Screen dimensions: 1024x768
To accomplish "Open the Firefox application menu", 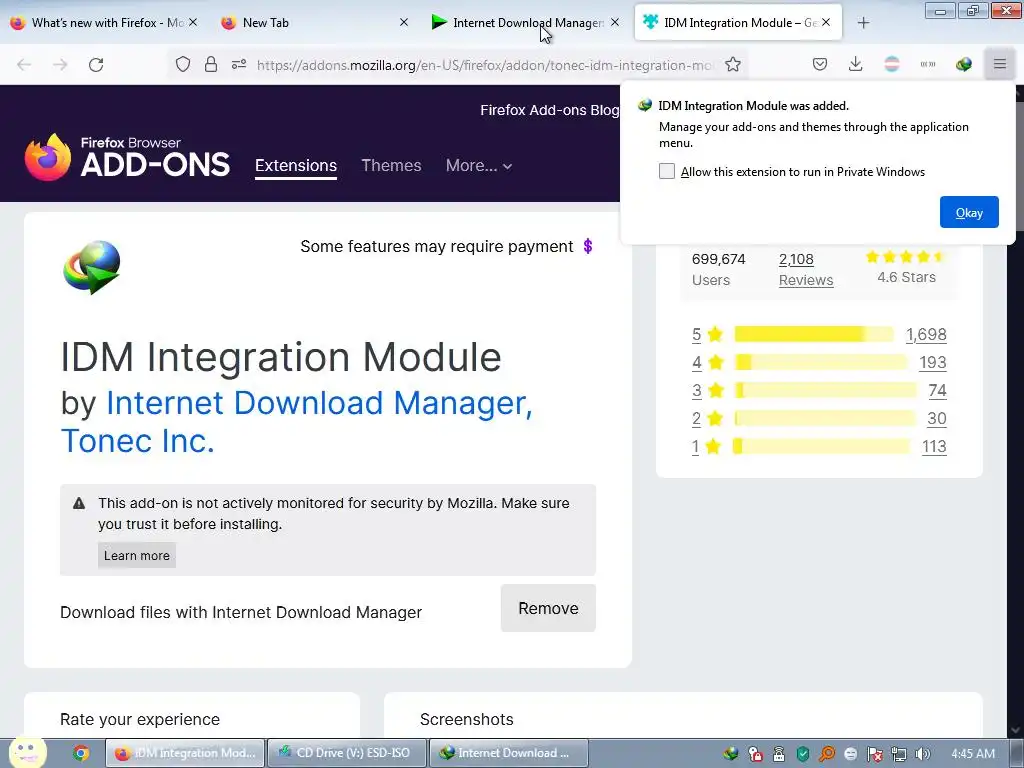I will [x=999, y=64].
